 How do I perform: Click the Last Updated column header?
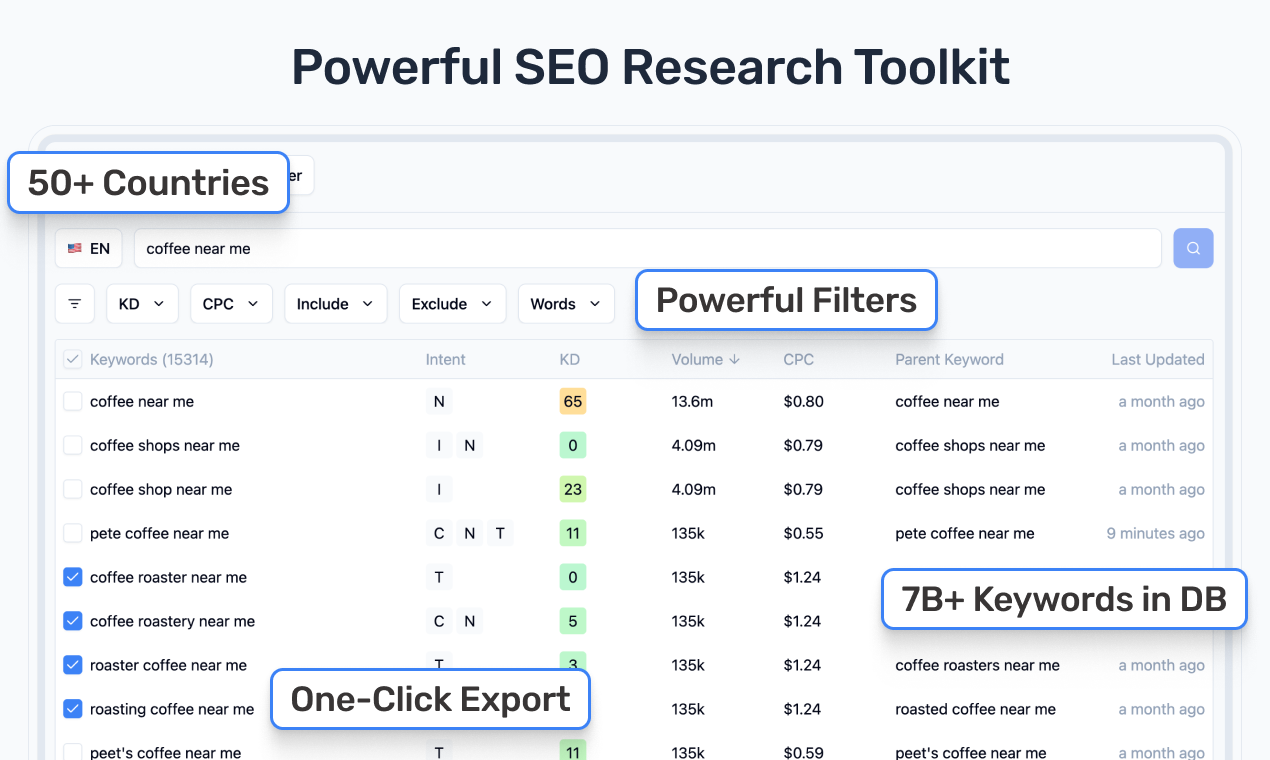tap(1158, 359)
